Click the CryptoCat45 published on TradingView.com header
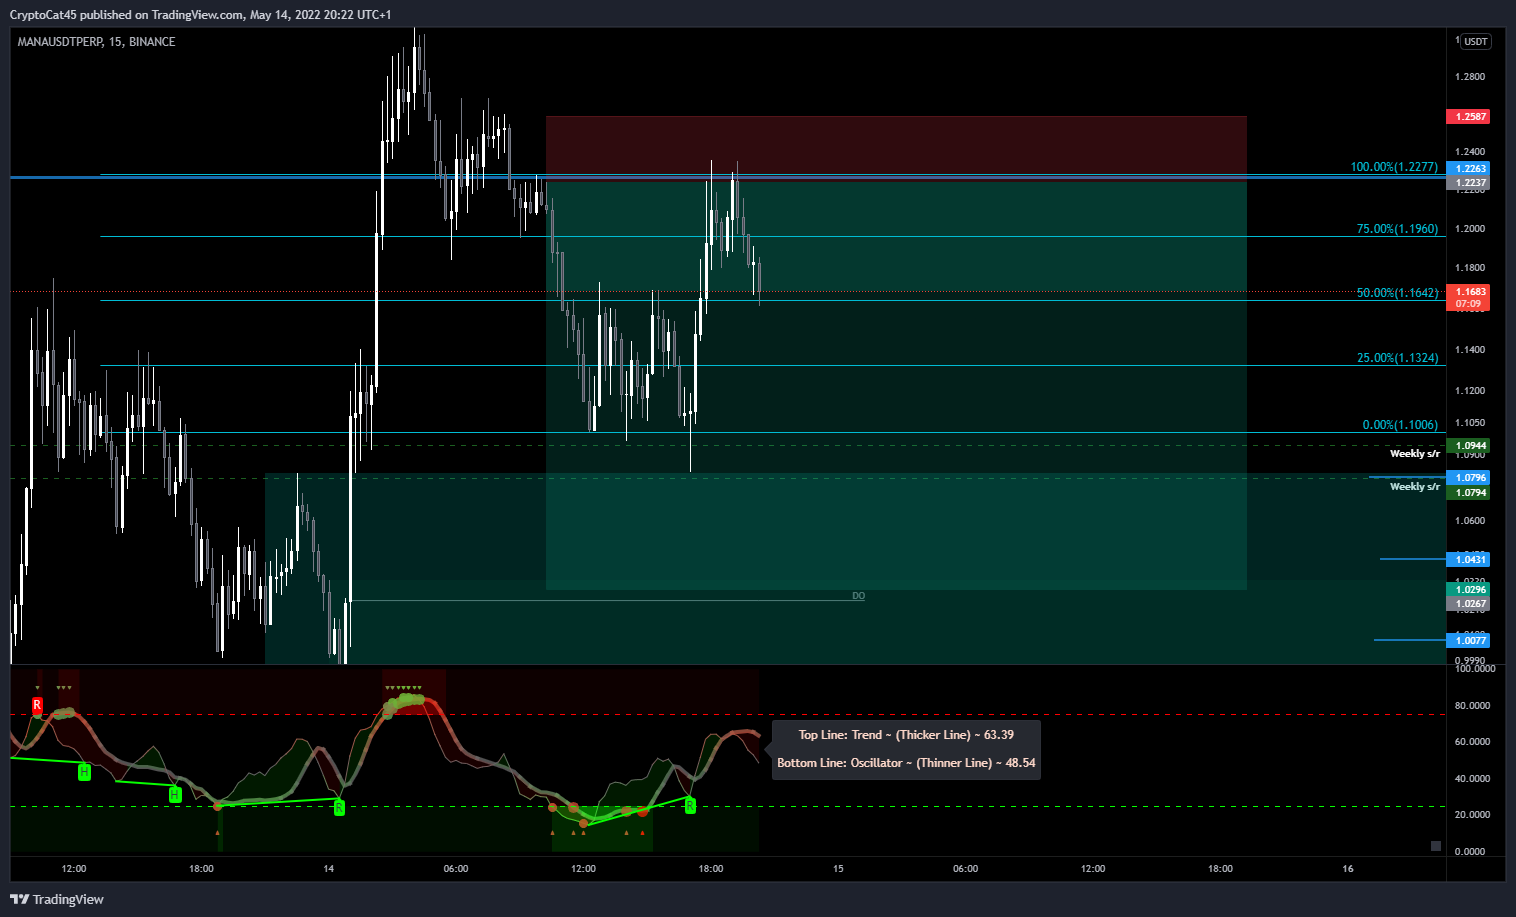This screenshot has width=1516, height=917. pyautogui.click(x=200, y=15)
